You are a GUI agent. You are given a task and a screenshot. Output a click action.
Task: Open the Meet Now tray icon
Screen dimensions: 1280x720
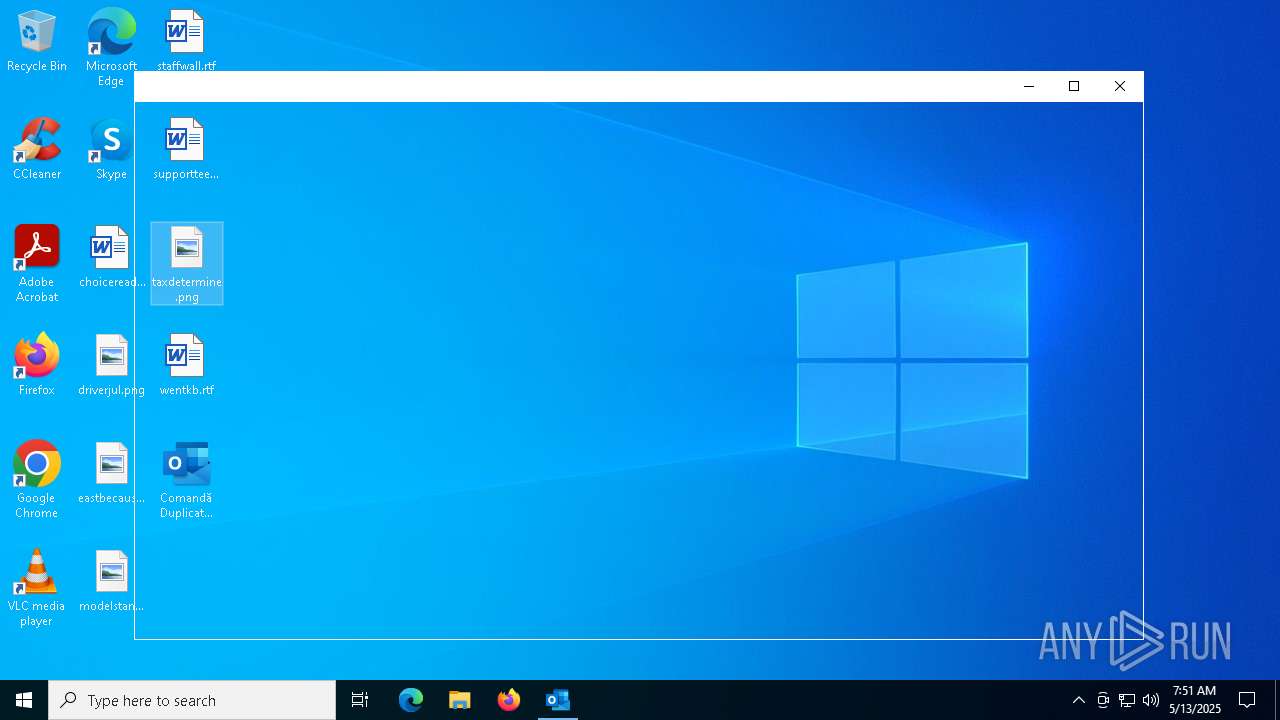[1103, 700]
